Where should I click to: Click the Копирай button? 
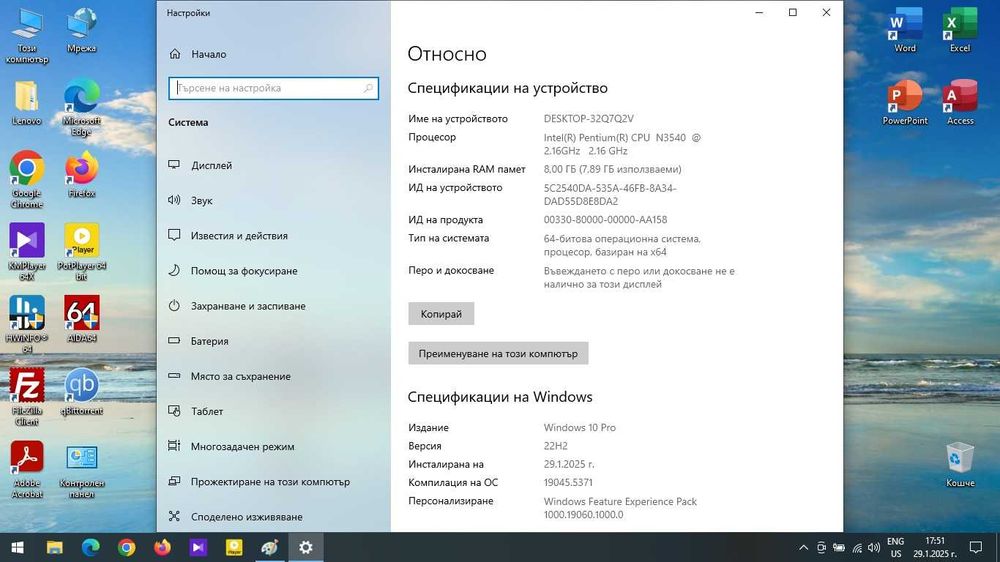coord(441,314)
